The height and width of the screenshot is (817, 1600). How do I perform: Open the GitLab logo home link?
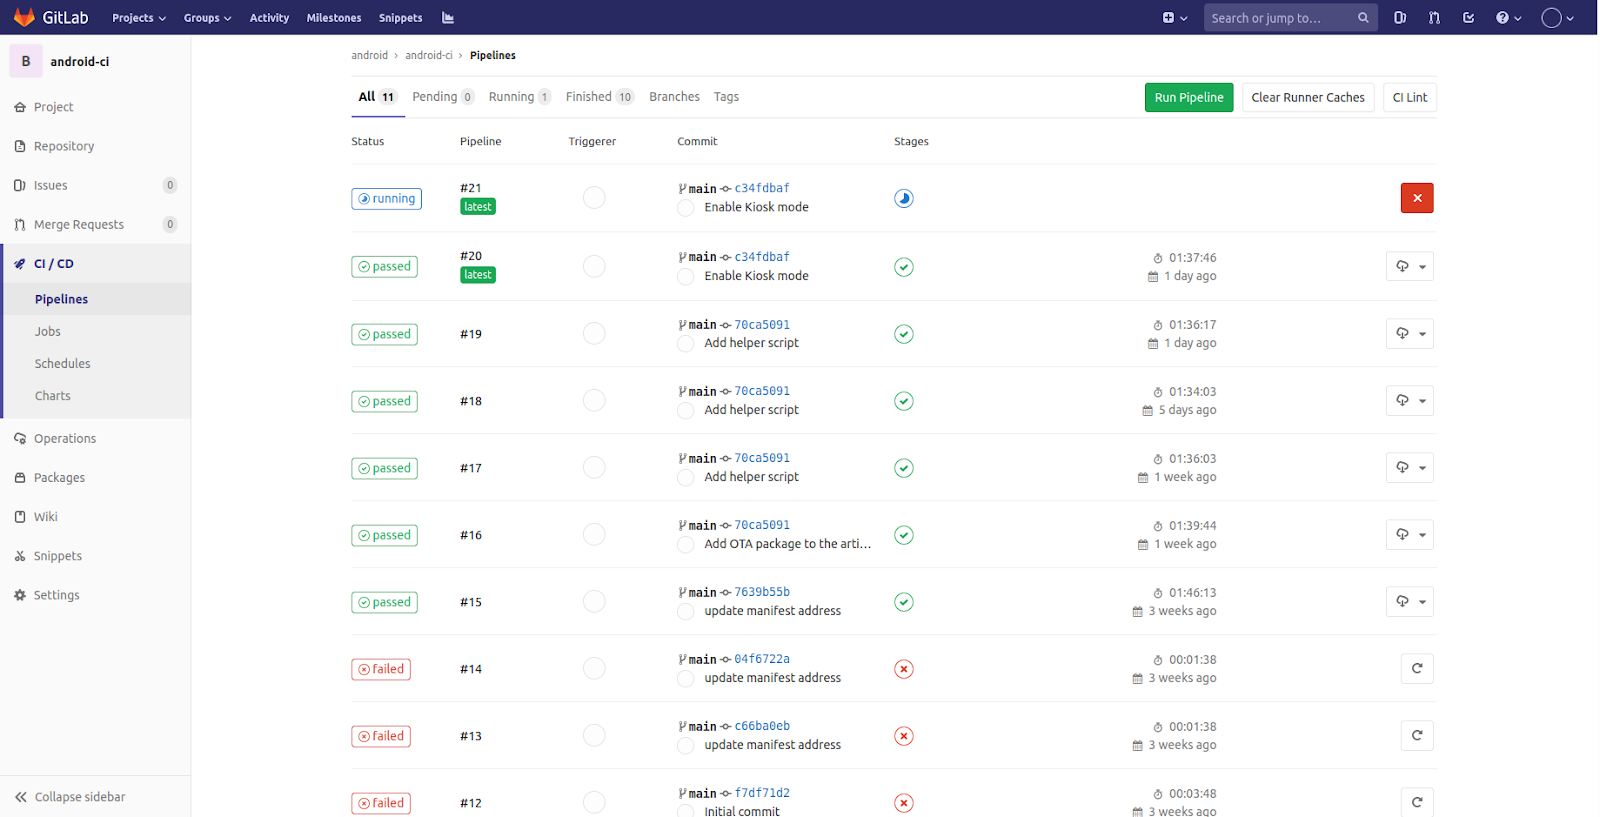(51, 17)
